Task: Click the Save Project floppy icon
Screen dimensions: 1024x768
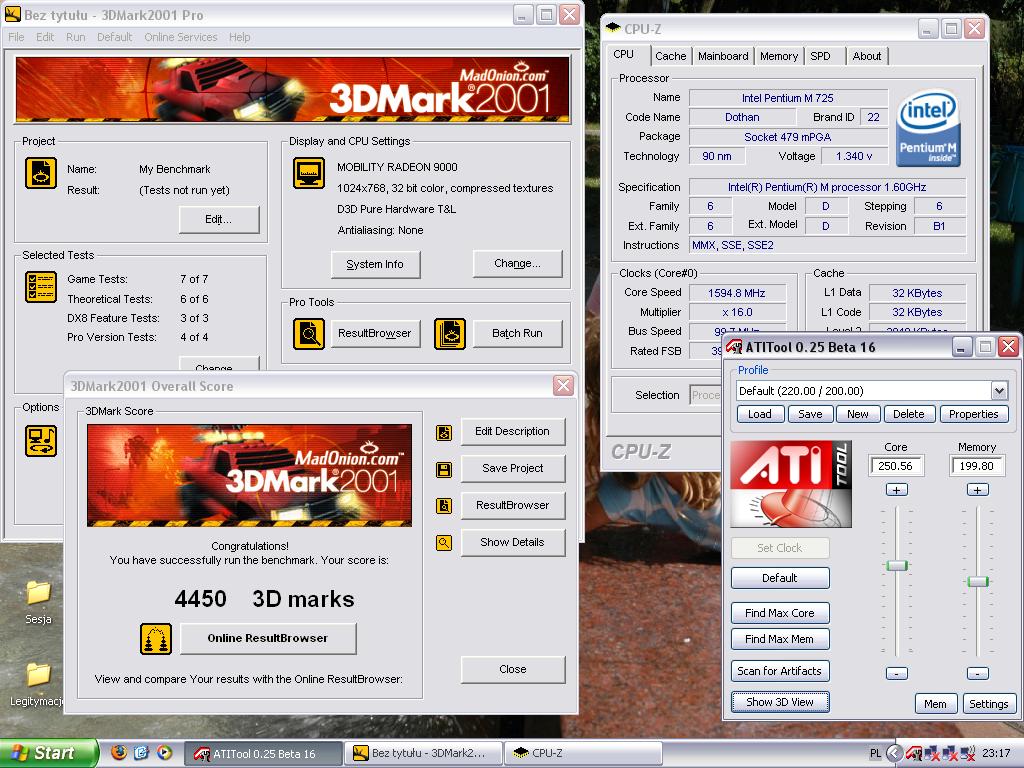Action: coord(444,470)
